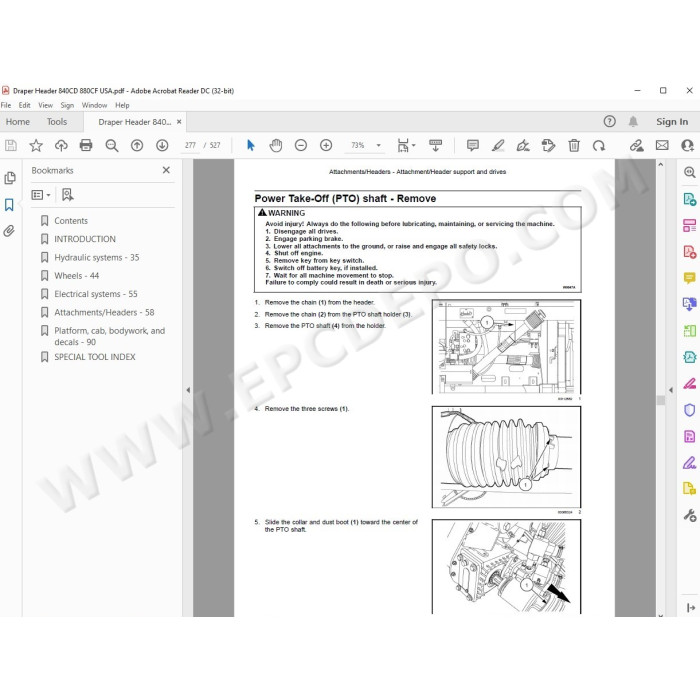The image size is (700, 700).
Task: Click the scrolling mode icon
Action: coord(435,146)
